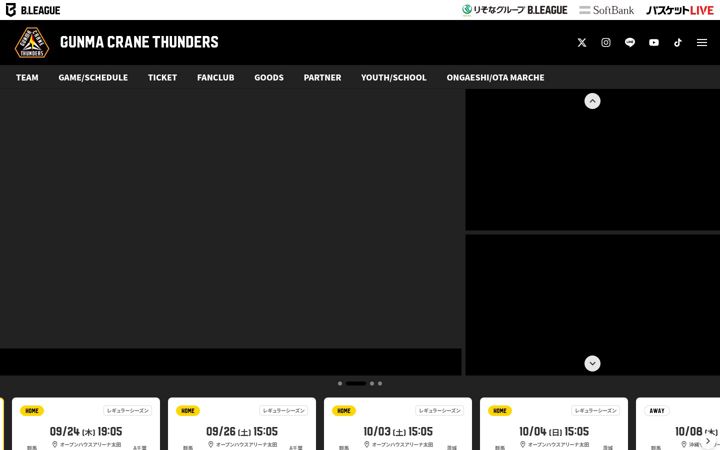
Task: Select the active elongated carousel indicator
Action: click(x=356, y=383)
